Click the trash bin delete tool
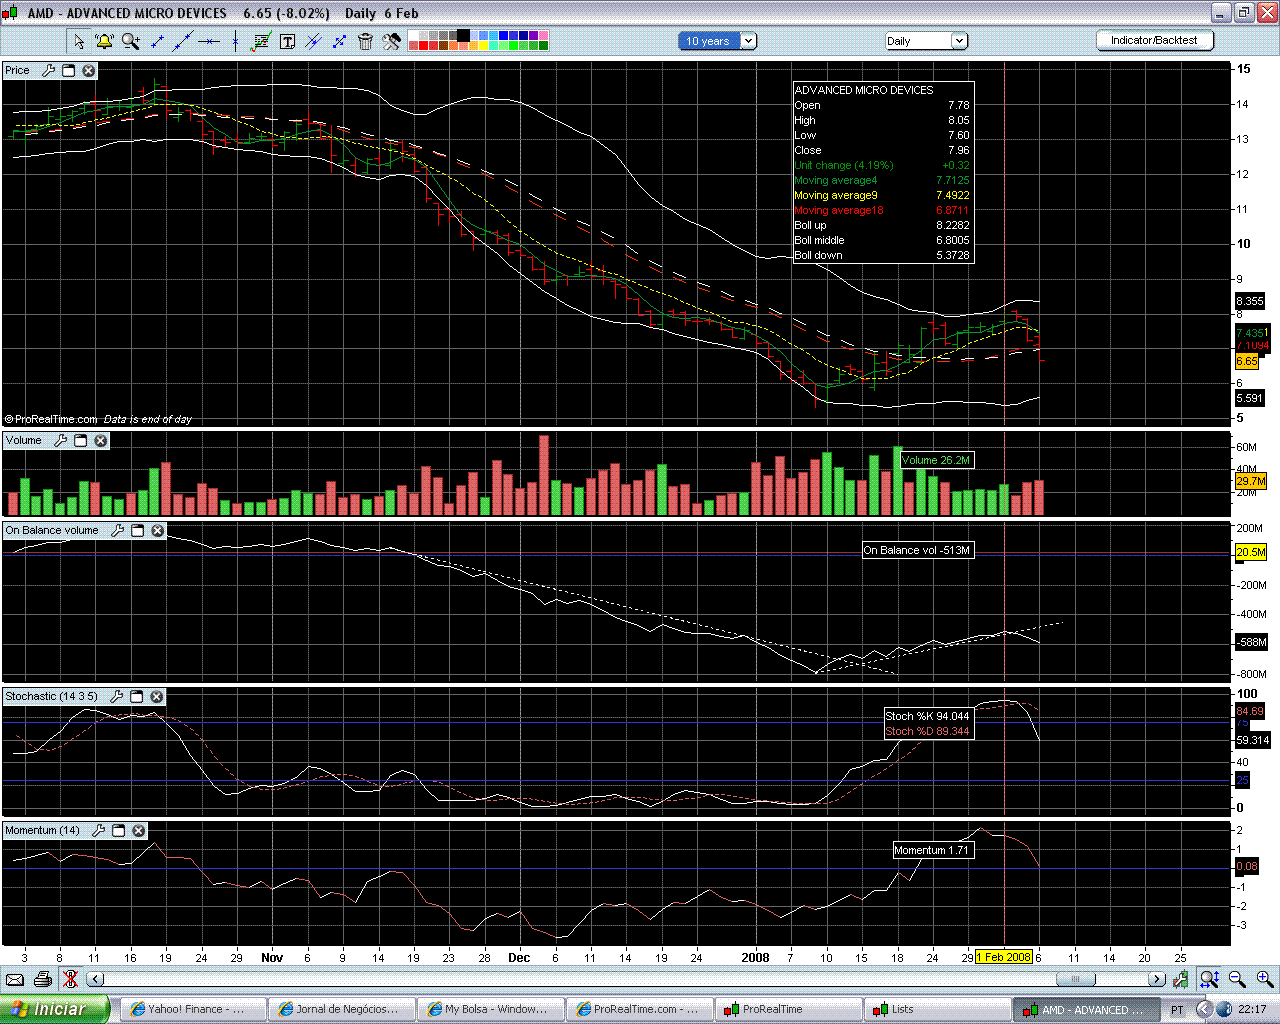 [x=364, y=41]
